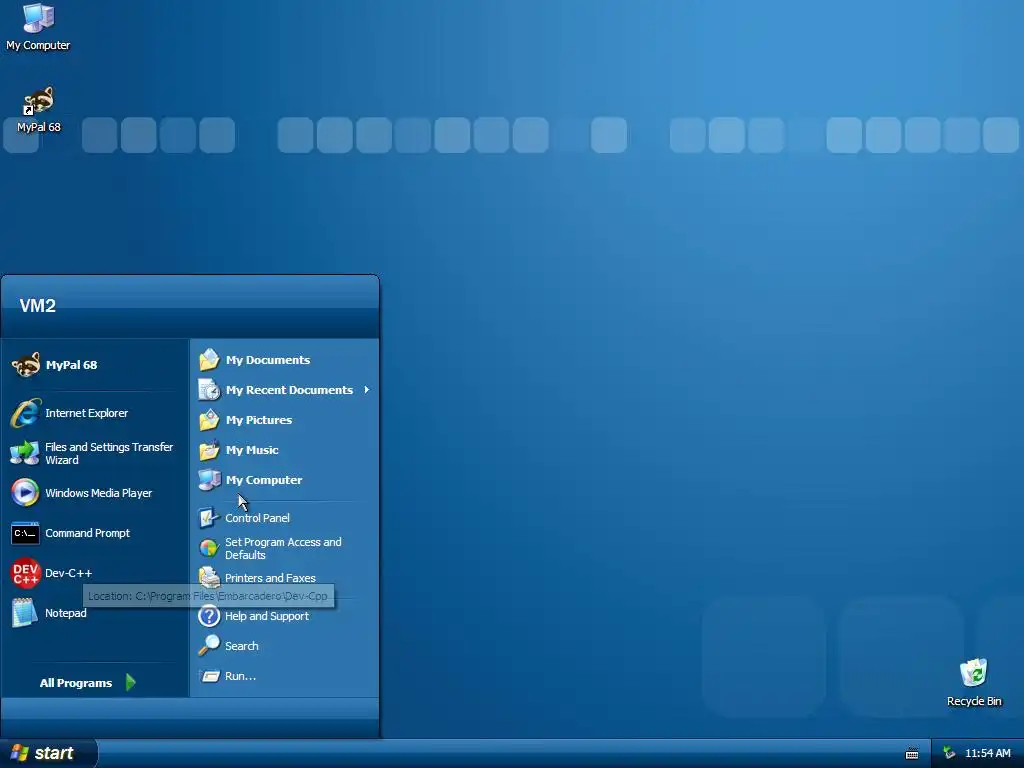Open All Programs menu label
Viewport: 1024px width, 768px height.
click(76, 683)
